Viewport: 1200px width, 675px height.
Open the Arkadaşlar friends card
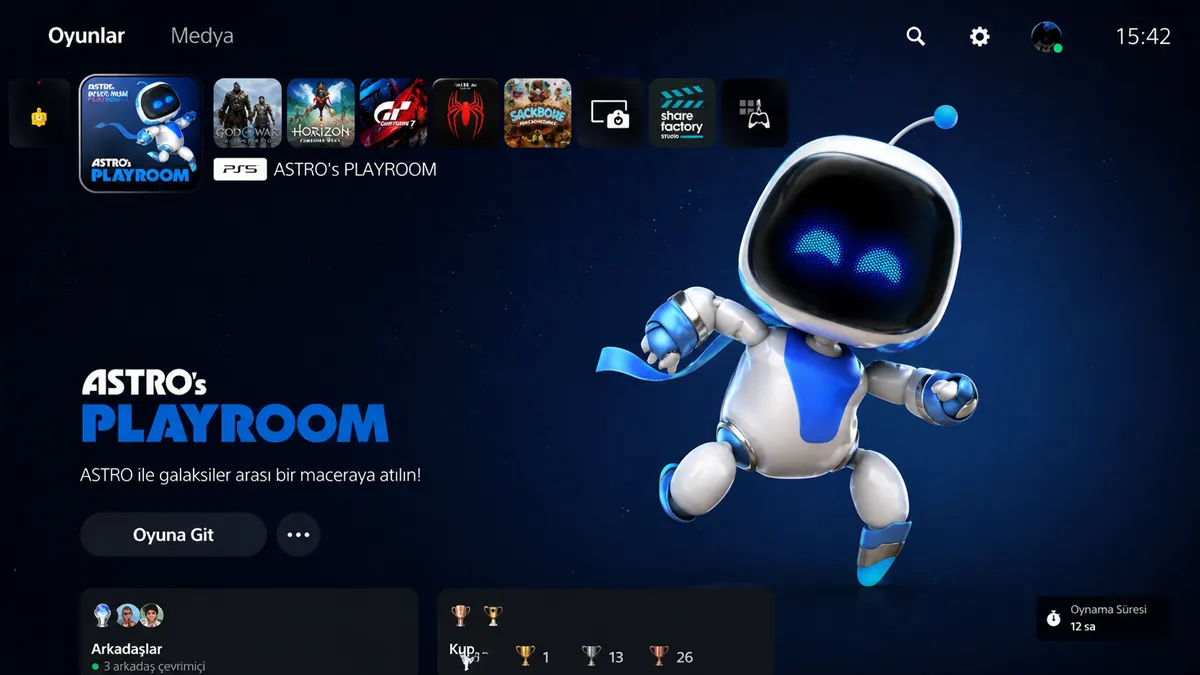coord(248,633)
